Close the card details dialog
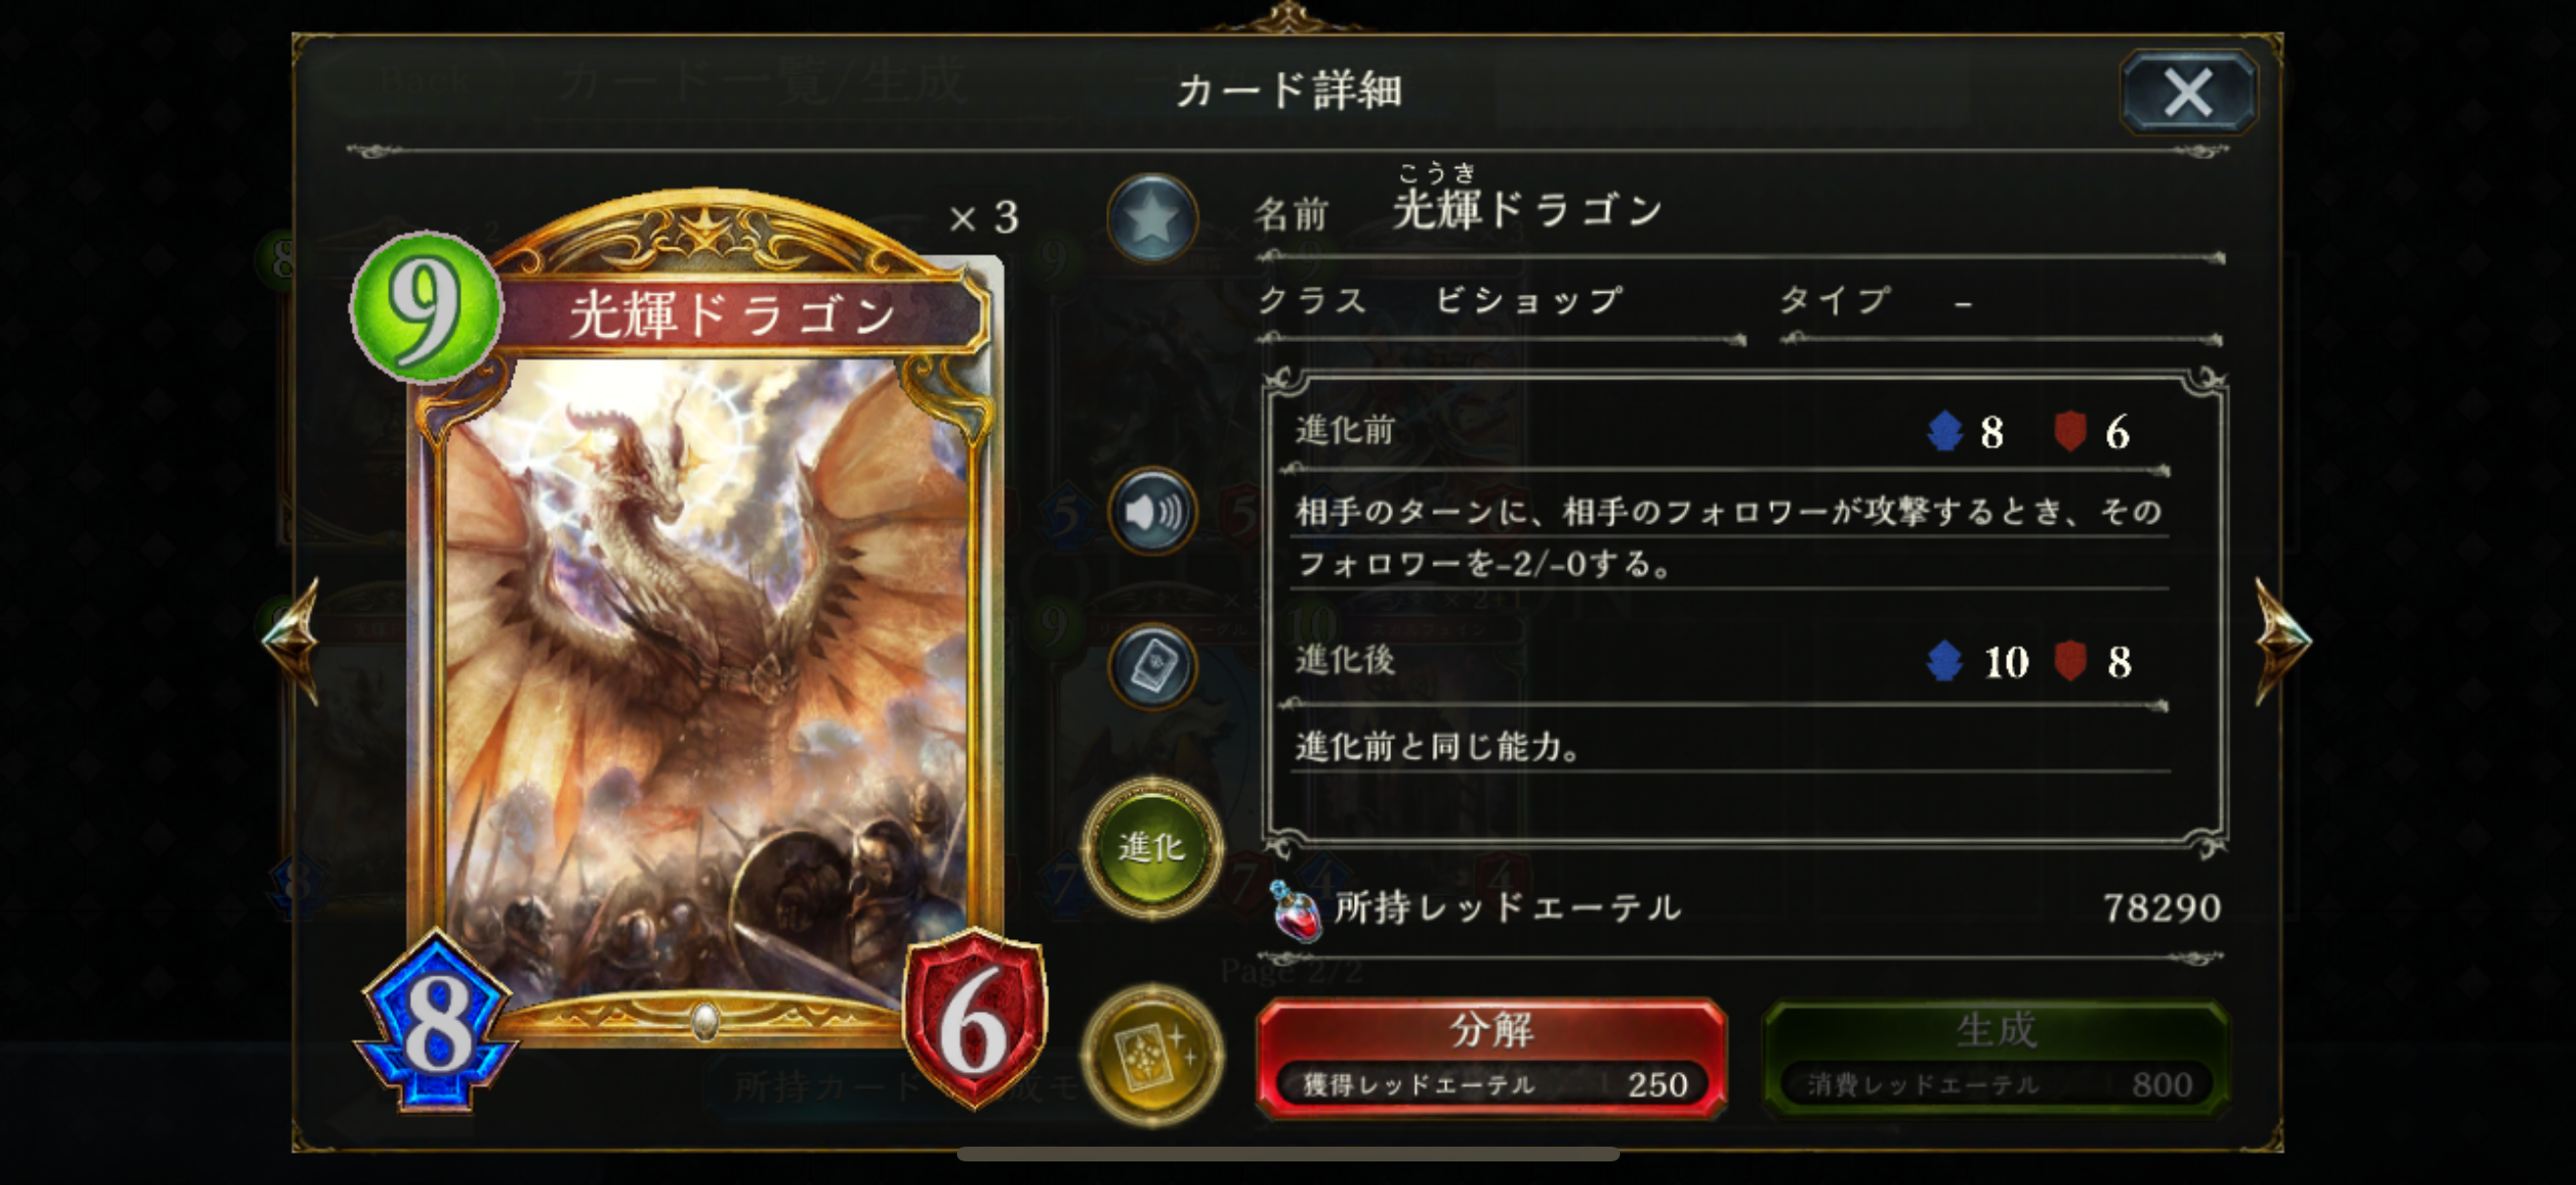 [x=2188, y=93]
